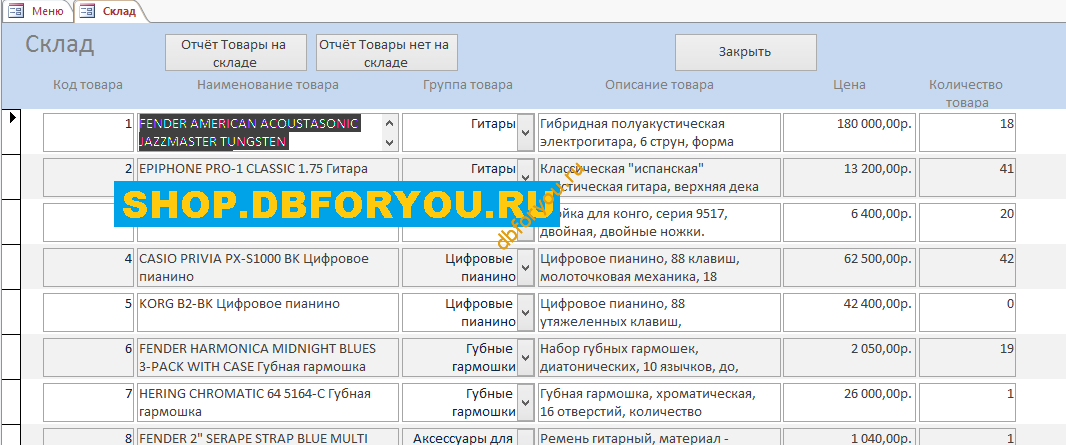Click description Ремень гитарный, материал
Viewport: 1066px width, 445px height.
659,437
